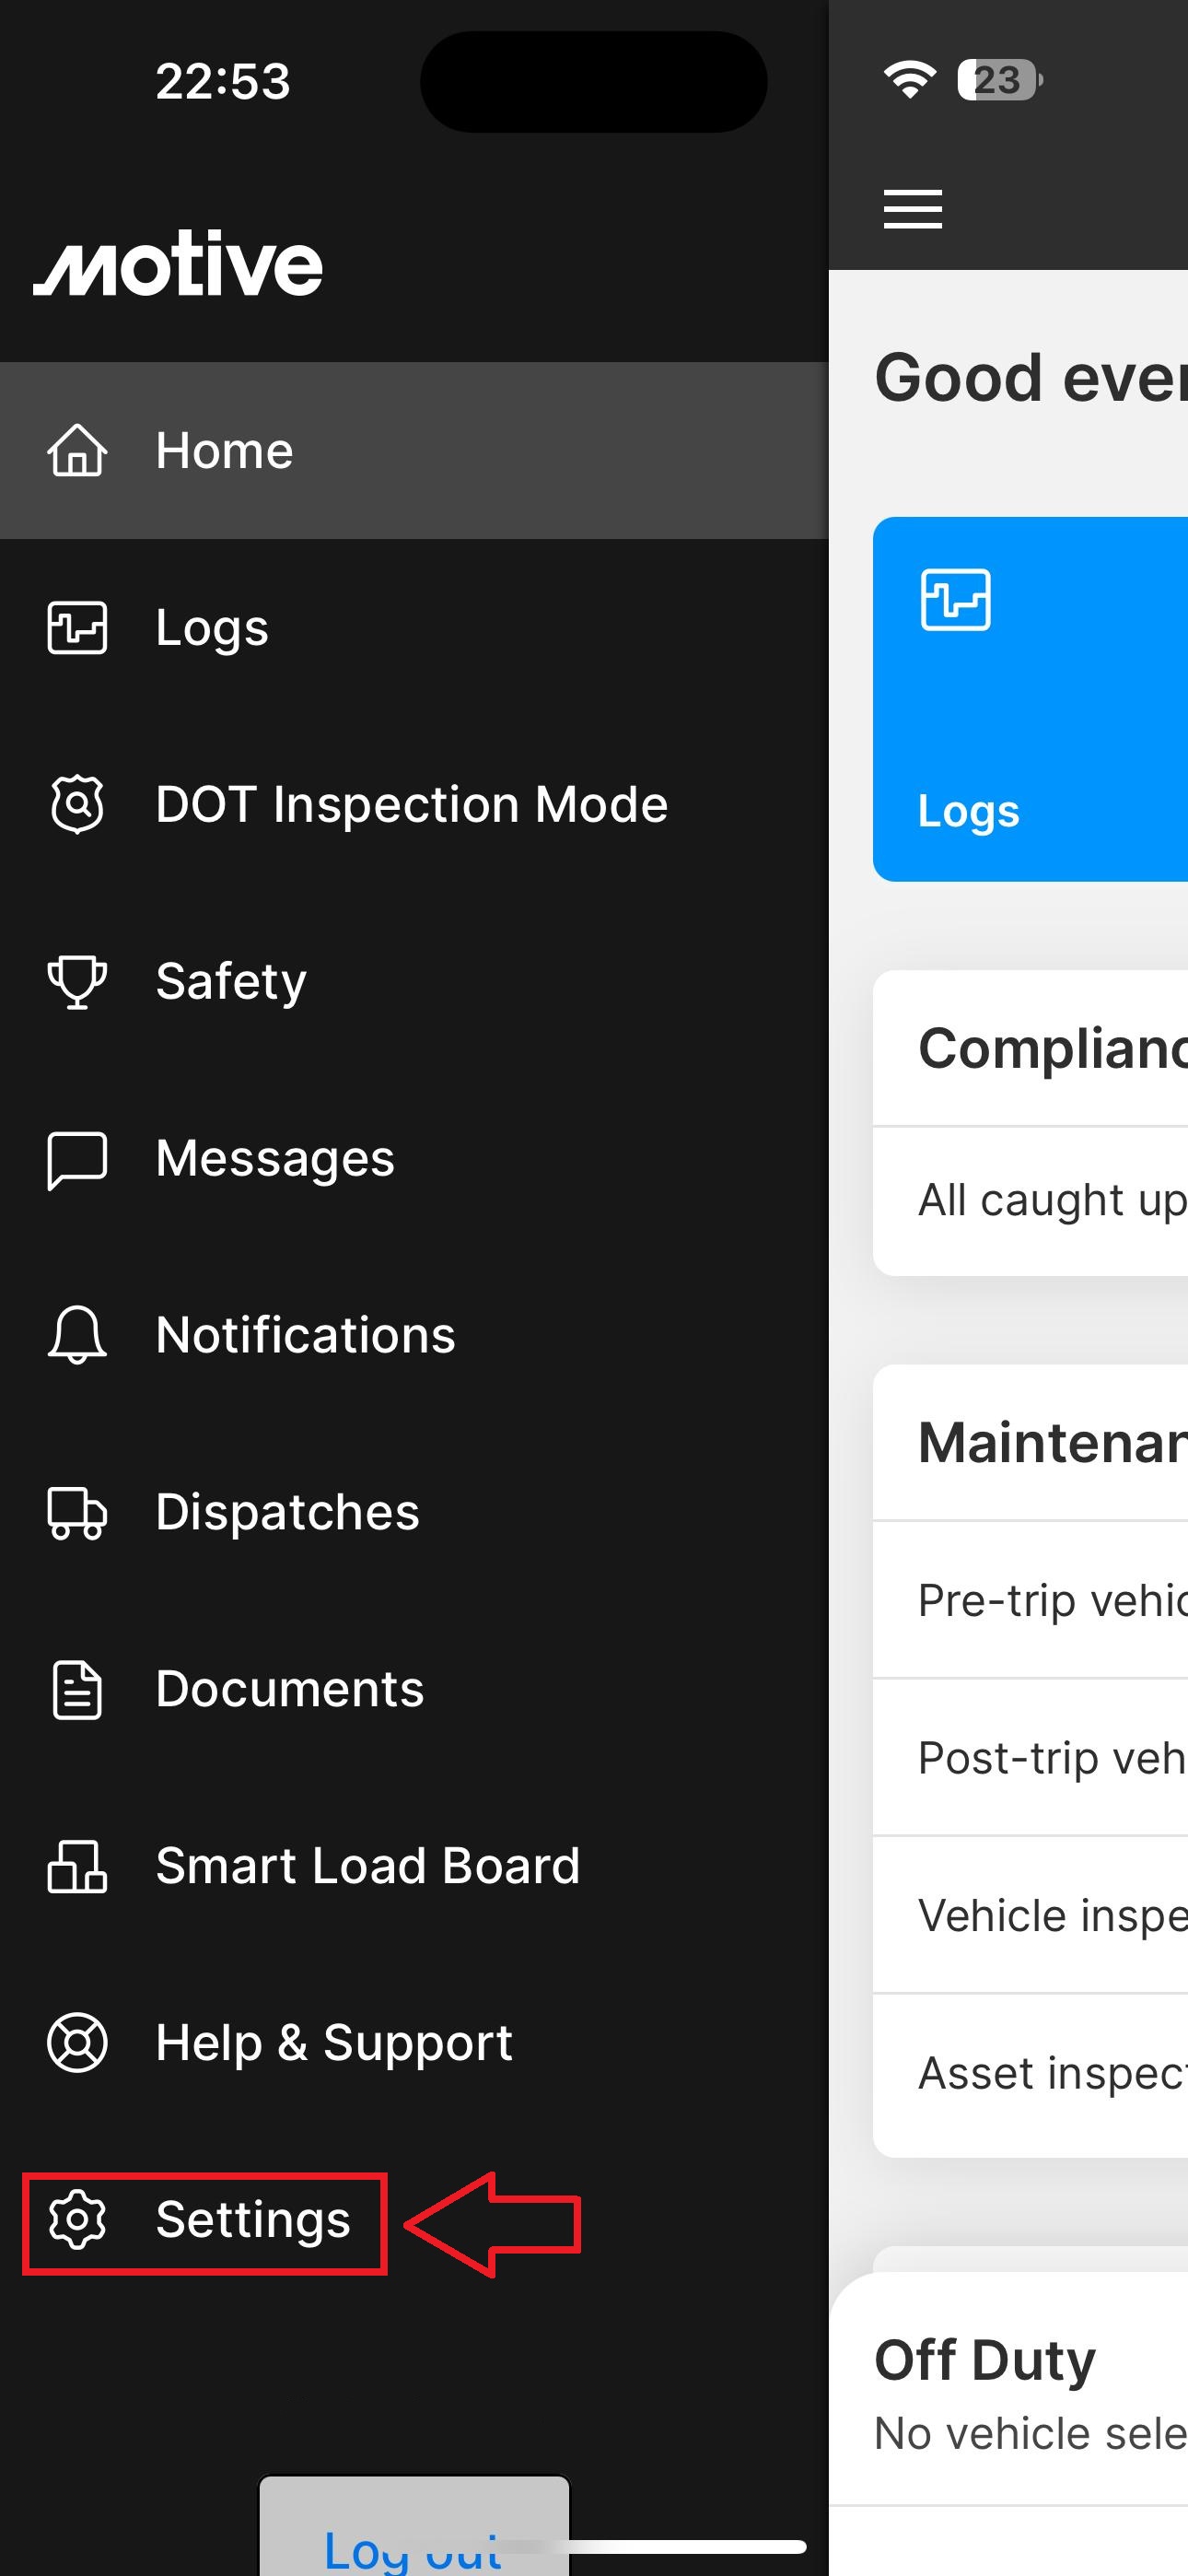The image size is (1188, 2576).
Task: Select Smart Load Board menu entry
Action: [367, 1866]
